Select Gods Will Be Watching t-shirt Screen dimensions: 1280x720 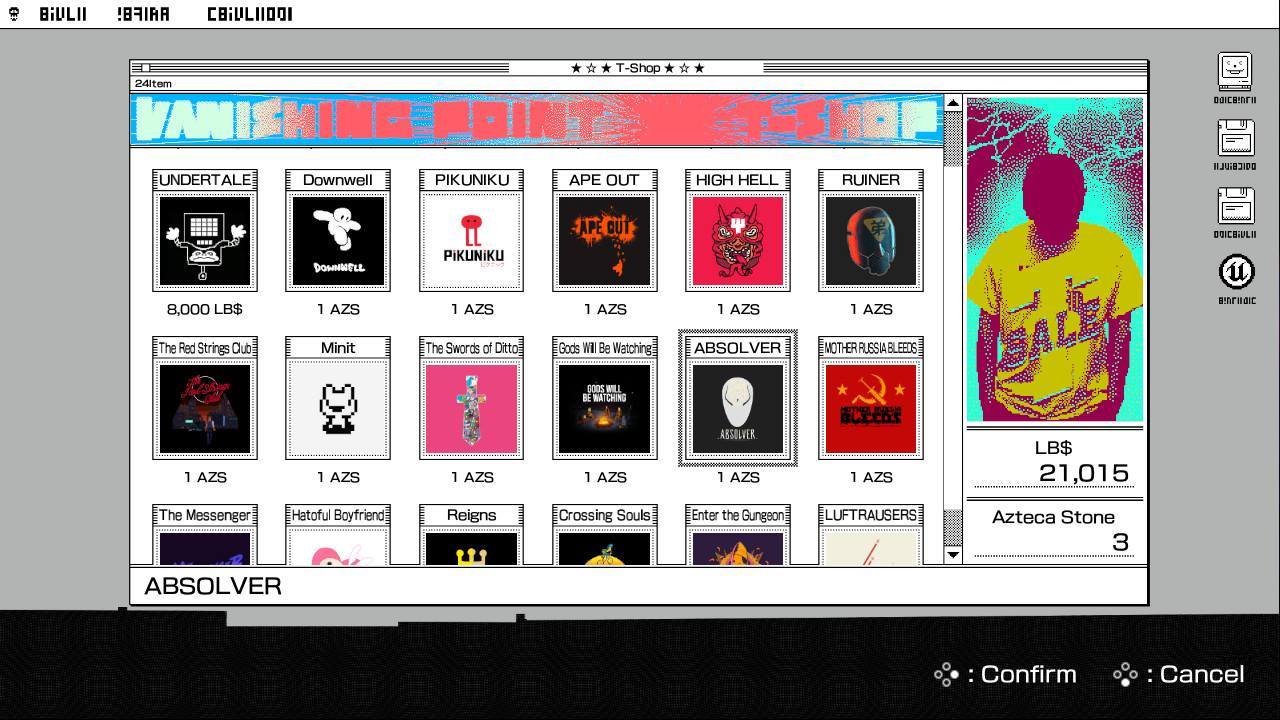(604, 398)
